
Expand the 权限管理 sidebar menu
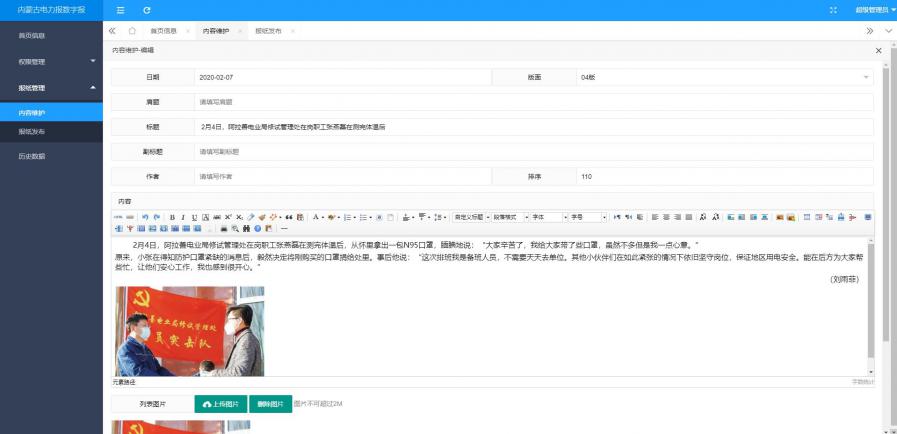[x=51, y=62]
